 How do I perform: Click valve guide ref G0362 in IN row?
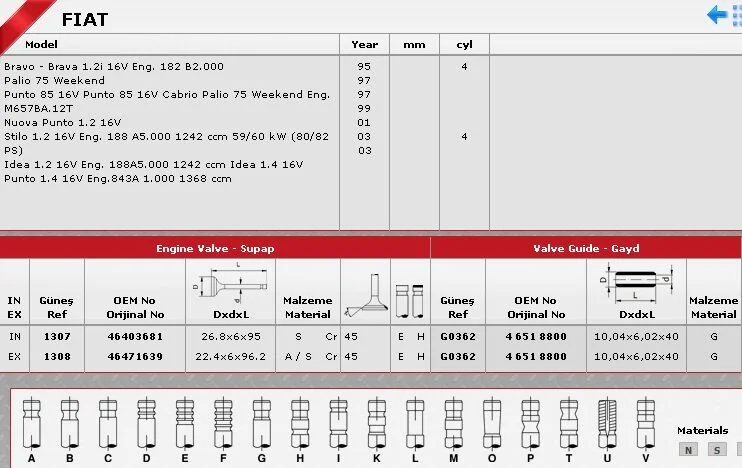tap(458, 337)
